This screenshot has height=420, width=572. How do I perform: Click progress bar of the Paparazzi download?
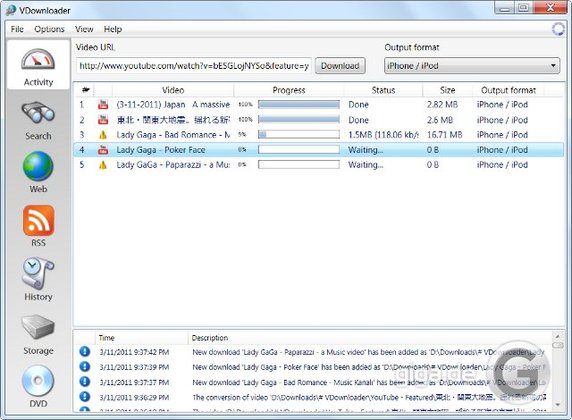tap(299, 165)
